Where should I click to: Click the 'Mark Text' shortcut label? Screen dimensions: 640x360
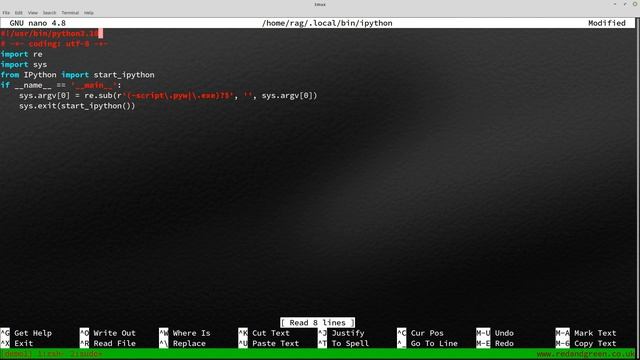(595, 333)
